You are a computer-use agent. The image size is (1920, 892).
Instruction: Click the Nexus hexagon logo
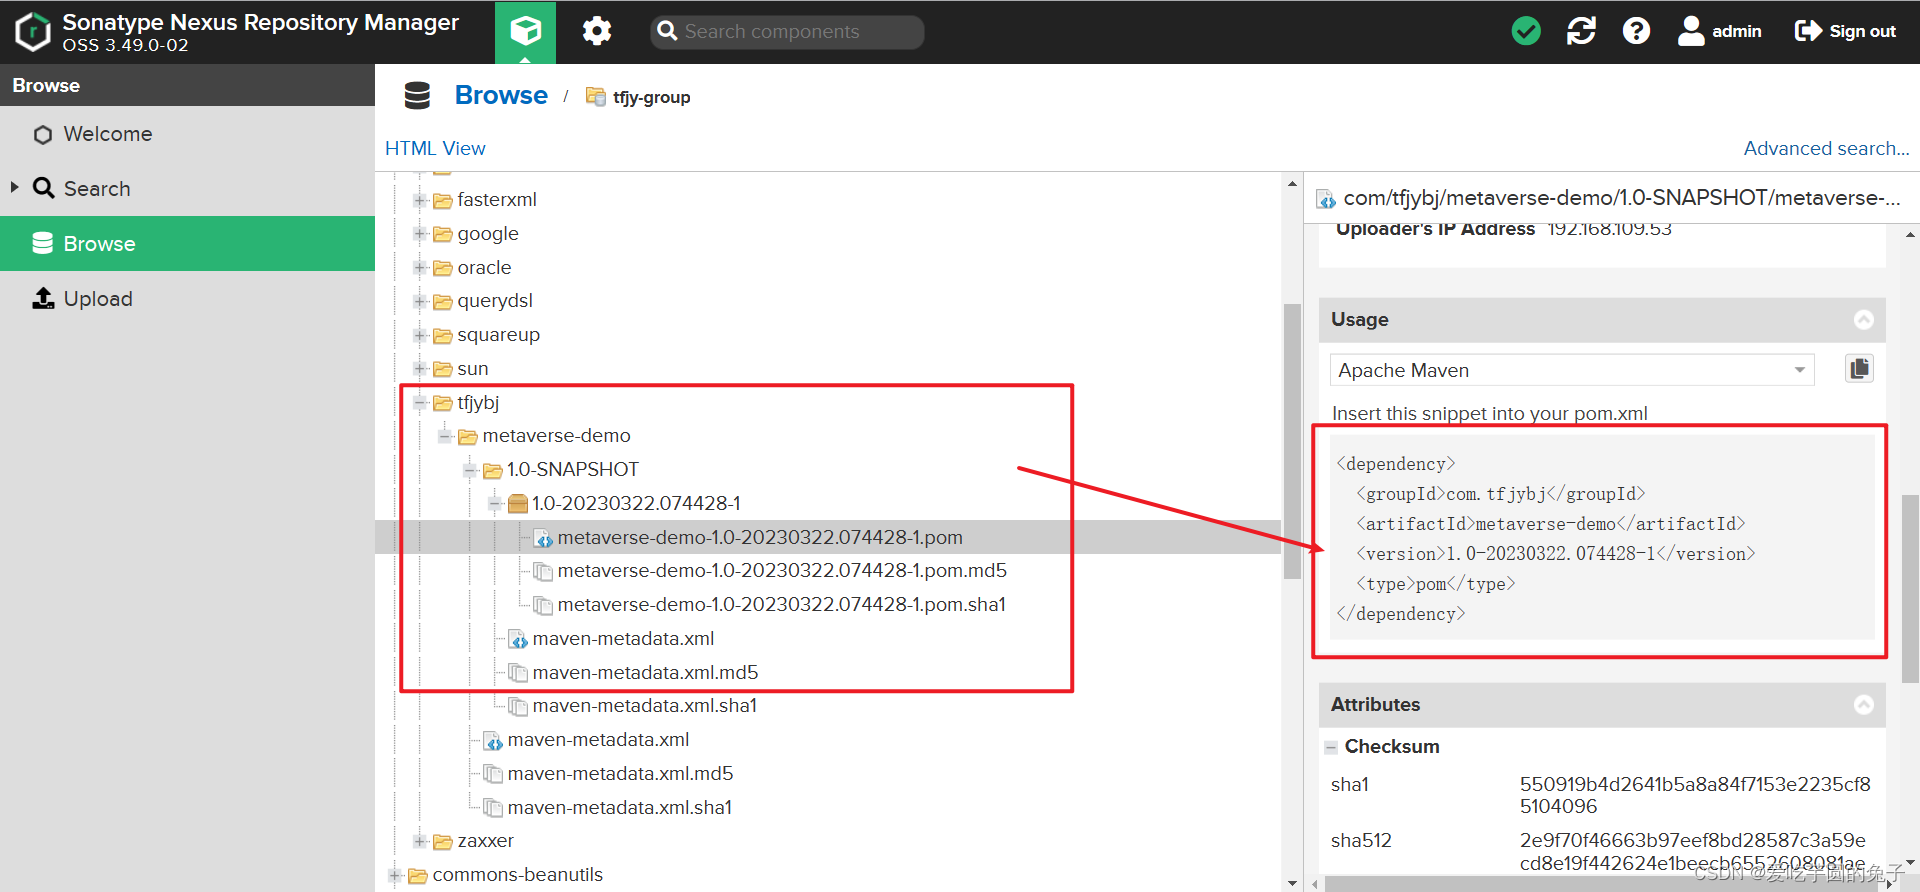[33, 31]
